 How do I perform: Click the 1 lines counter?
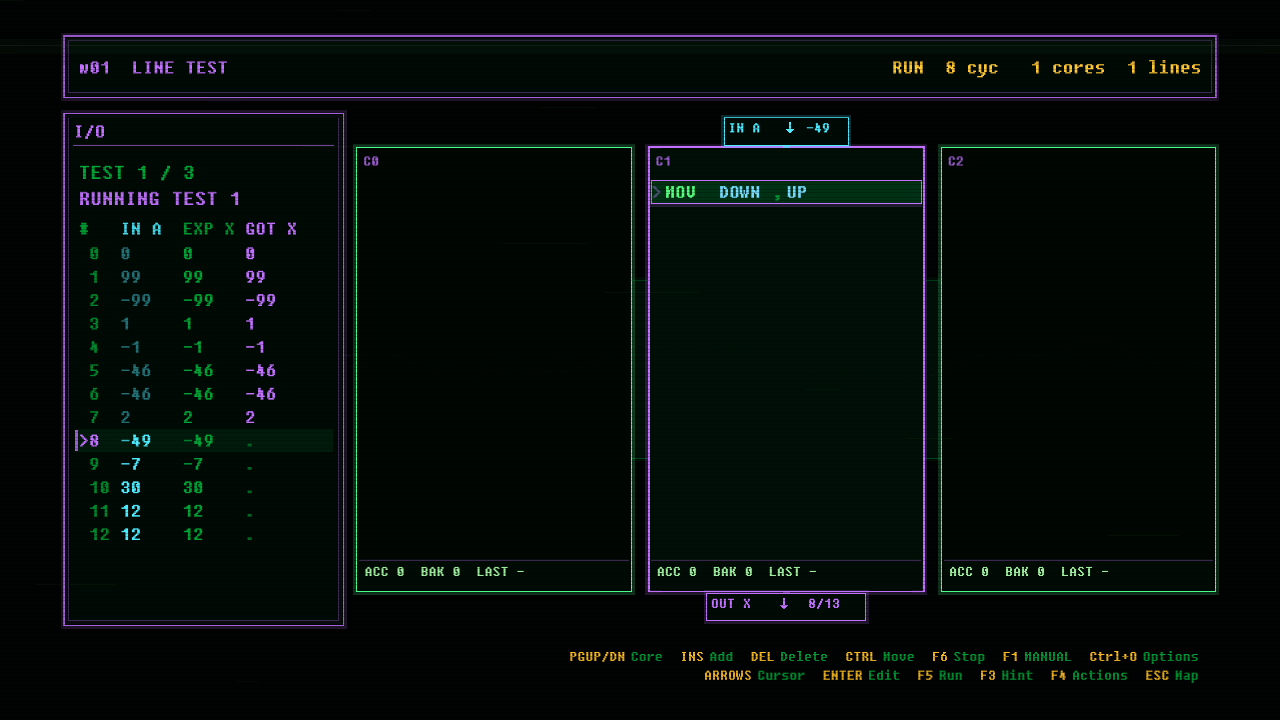[x=1164, y=68]
